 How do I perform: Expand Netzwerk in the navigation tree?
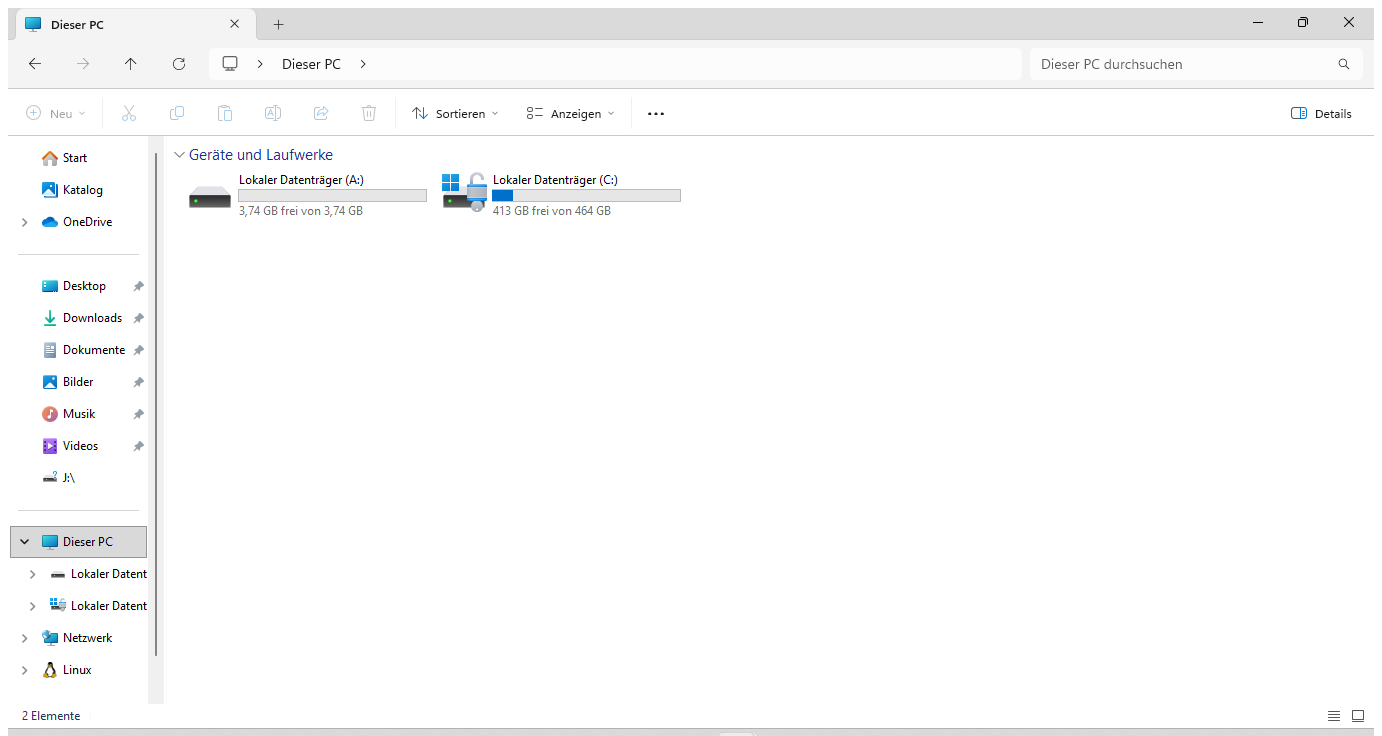(24, 637)
